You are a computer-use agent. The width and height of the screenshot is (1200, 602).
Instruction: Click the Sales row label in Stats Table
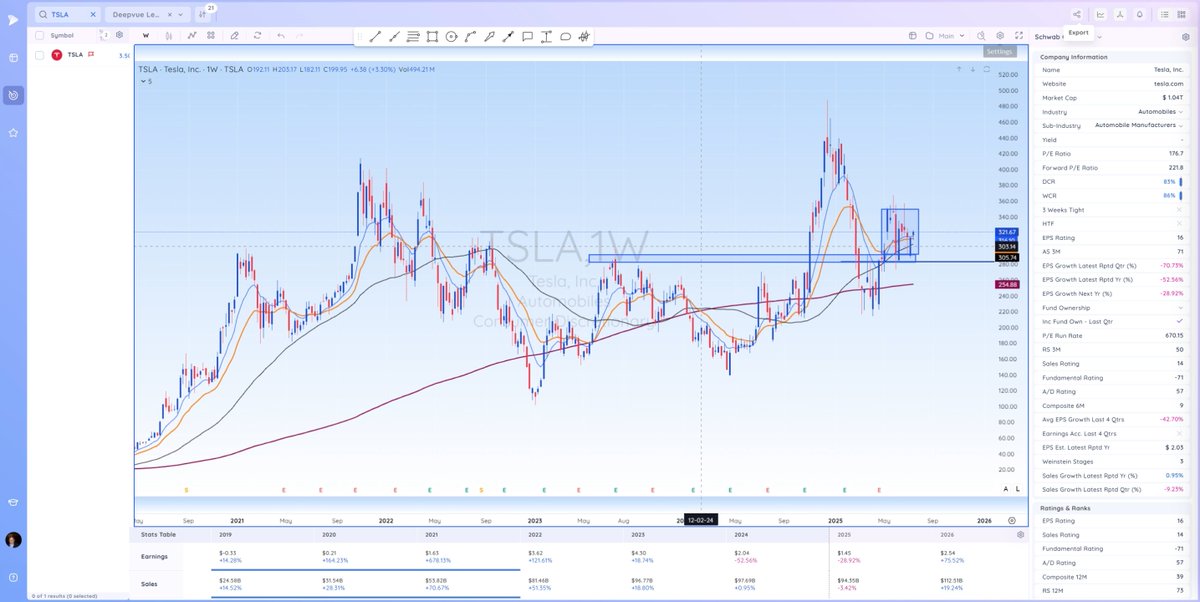coord(148,583)
